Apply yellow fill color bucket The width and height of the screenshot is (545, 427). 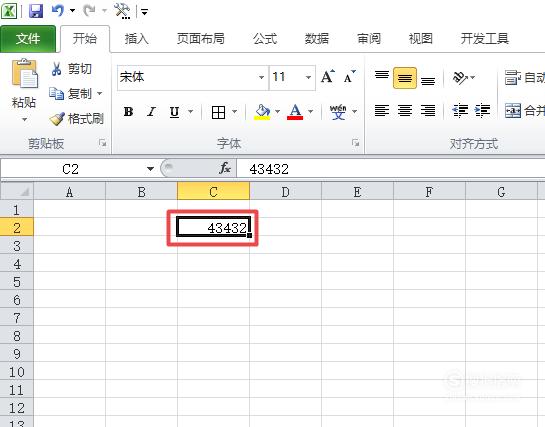[x=262, y=112]
